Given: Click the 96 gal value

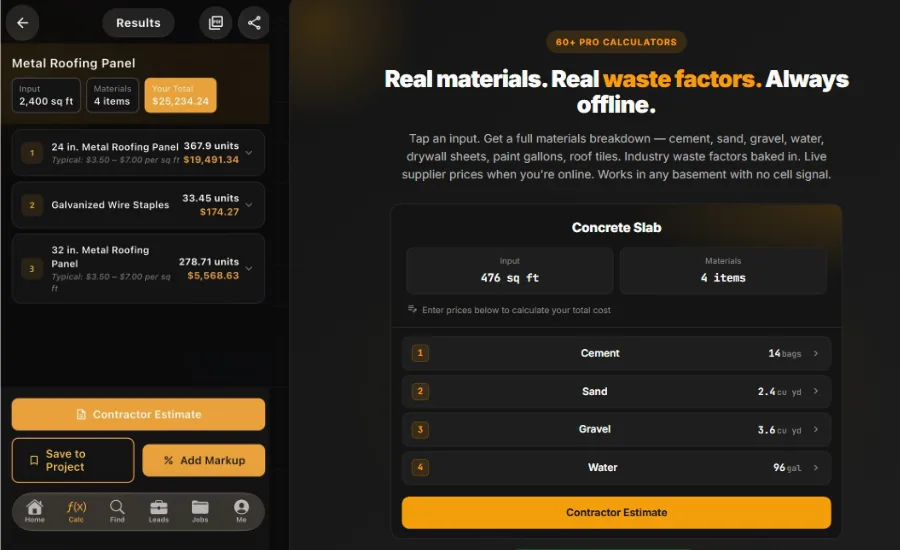Looking at the screenshot, I should [x=787, y=468].
